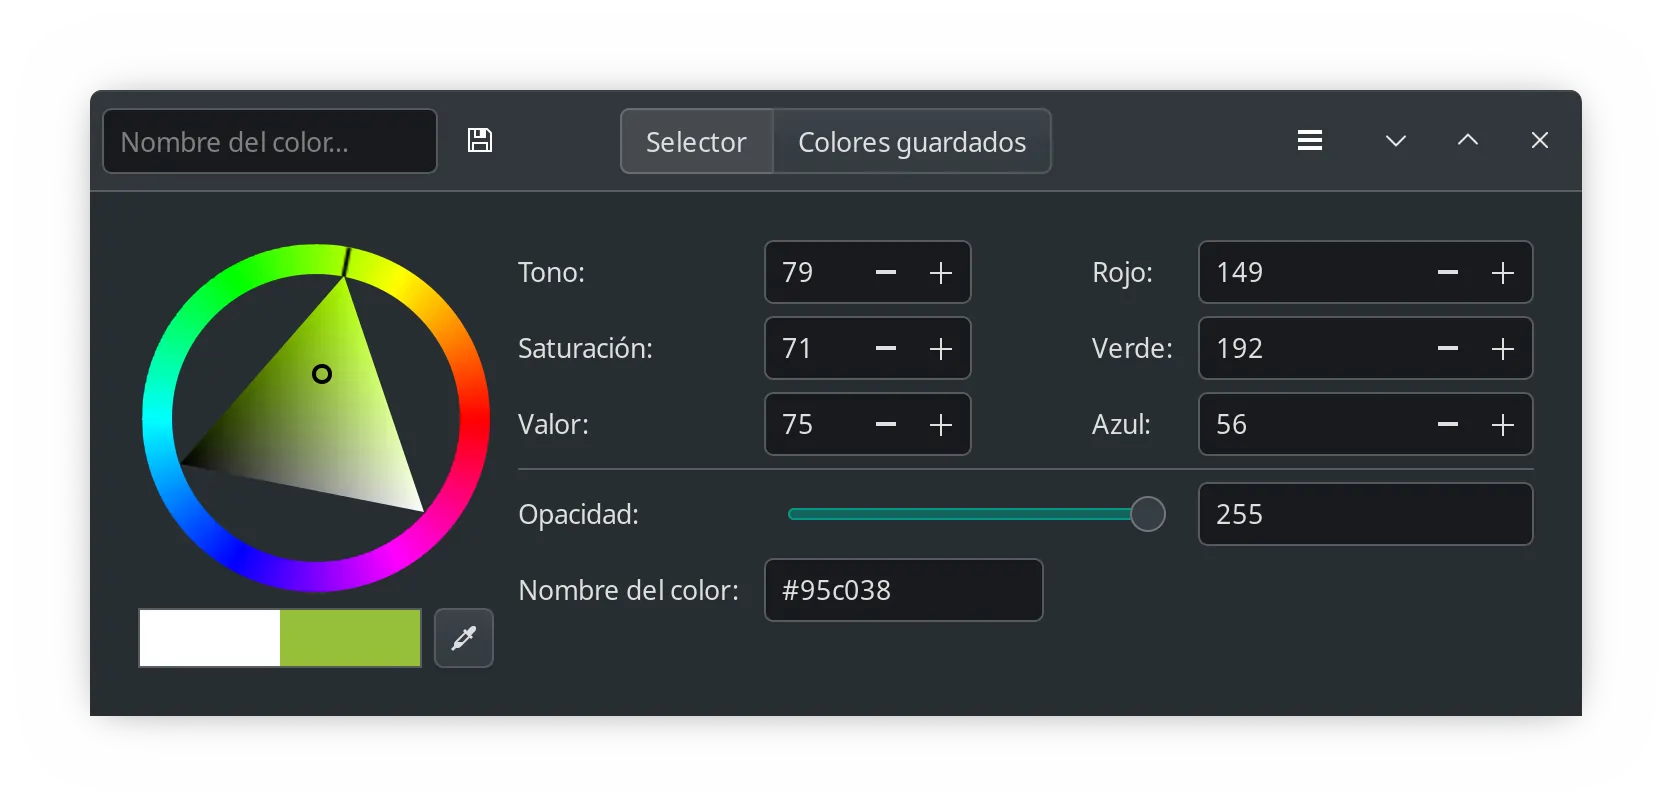Image resolution: width=1672 pixels, height=806 pixels.
Task: Click the downward chevron in title bar
Action: [1396, 141]
